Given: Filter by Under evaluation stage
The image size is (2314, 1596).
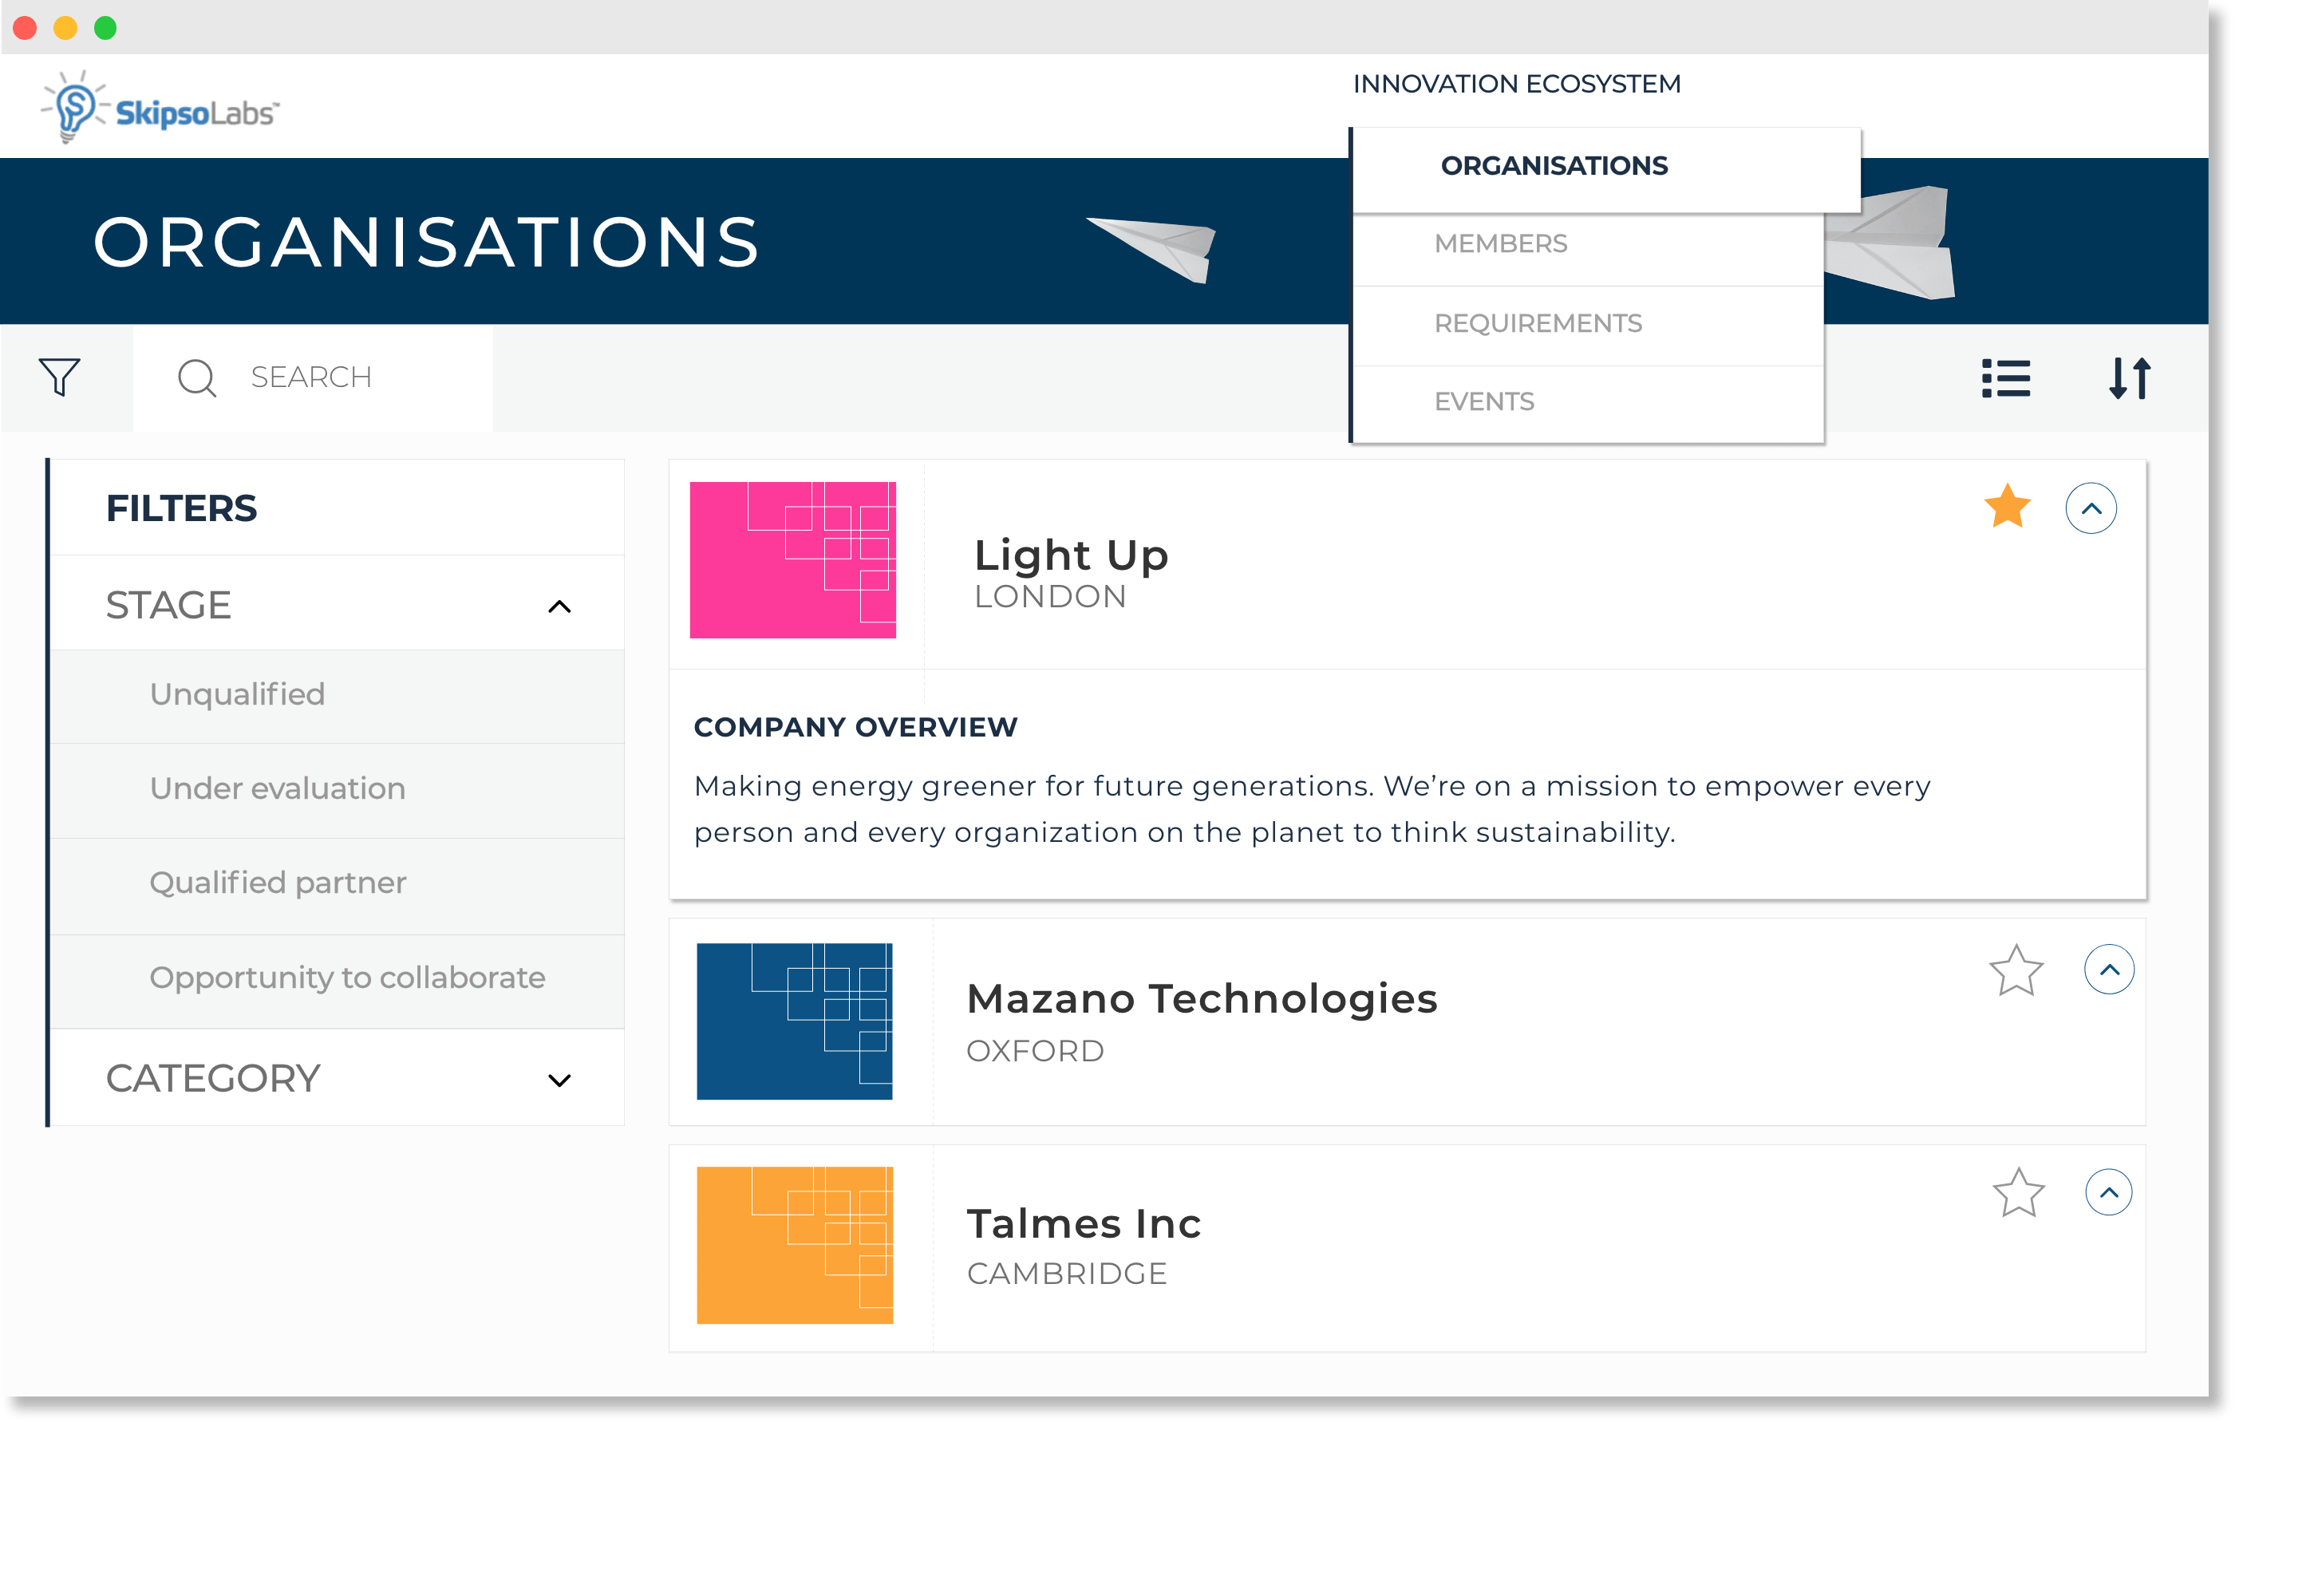Looking at the screenshot, I should pos(337,789).
